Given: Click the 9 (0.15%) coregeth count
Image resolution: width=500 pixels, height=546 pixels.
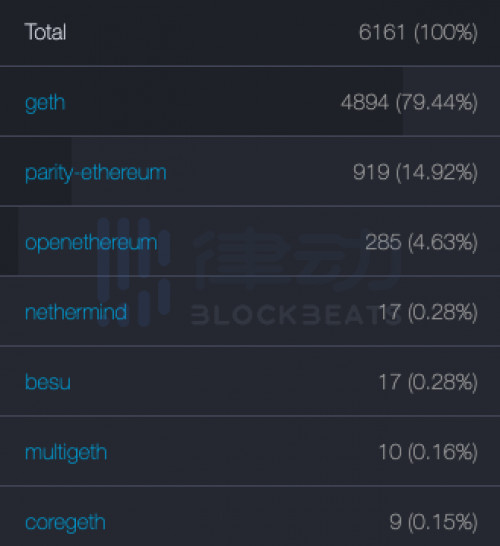Looking at the screenshot, I should click(x=433, y=522).
